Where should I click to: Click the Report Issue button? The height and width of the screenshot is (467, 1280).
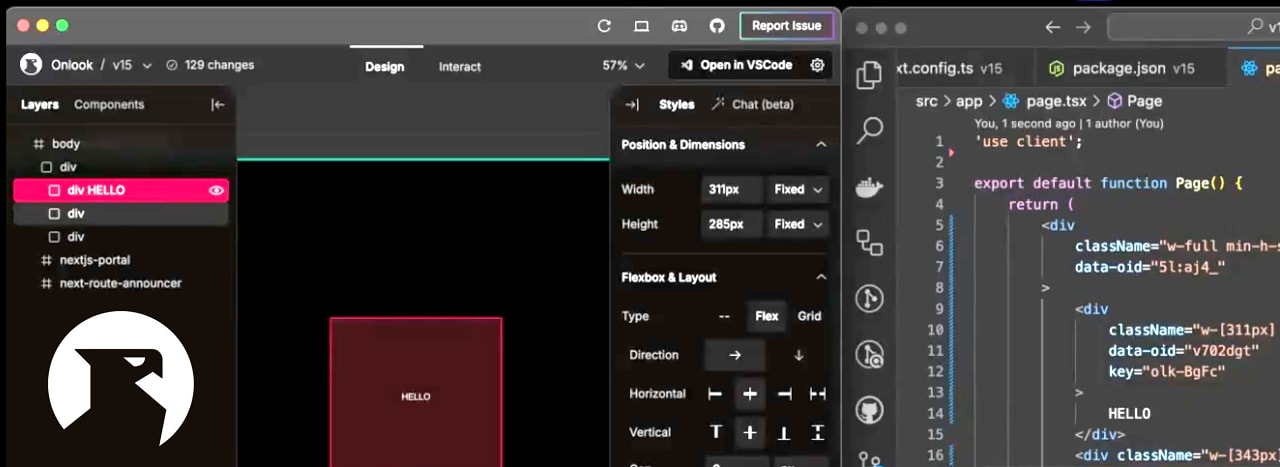coord(786,26)
